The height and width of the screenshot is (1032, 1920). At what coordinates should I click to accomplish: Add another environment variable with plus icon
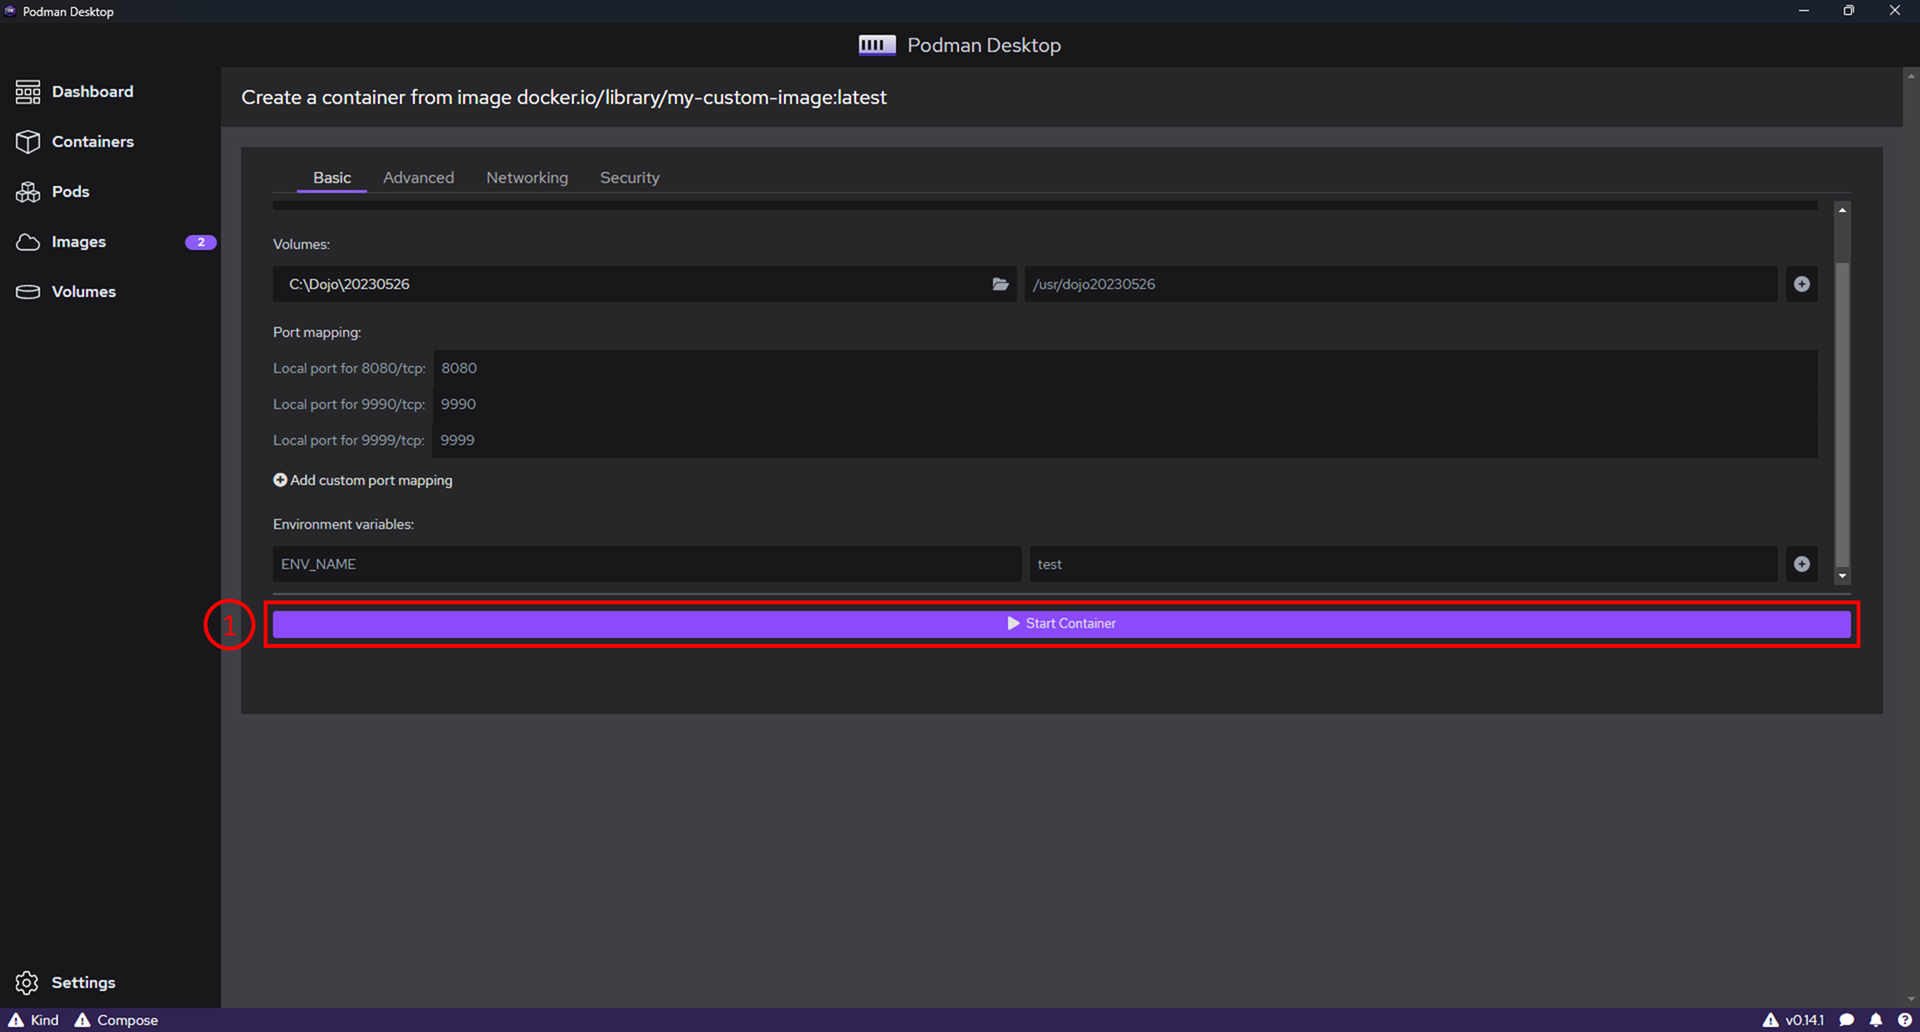[1801, 564]
